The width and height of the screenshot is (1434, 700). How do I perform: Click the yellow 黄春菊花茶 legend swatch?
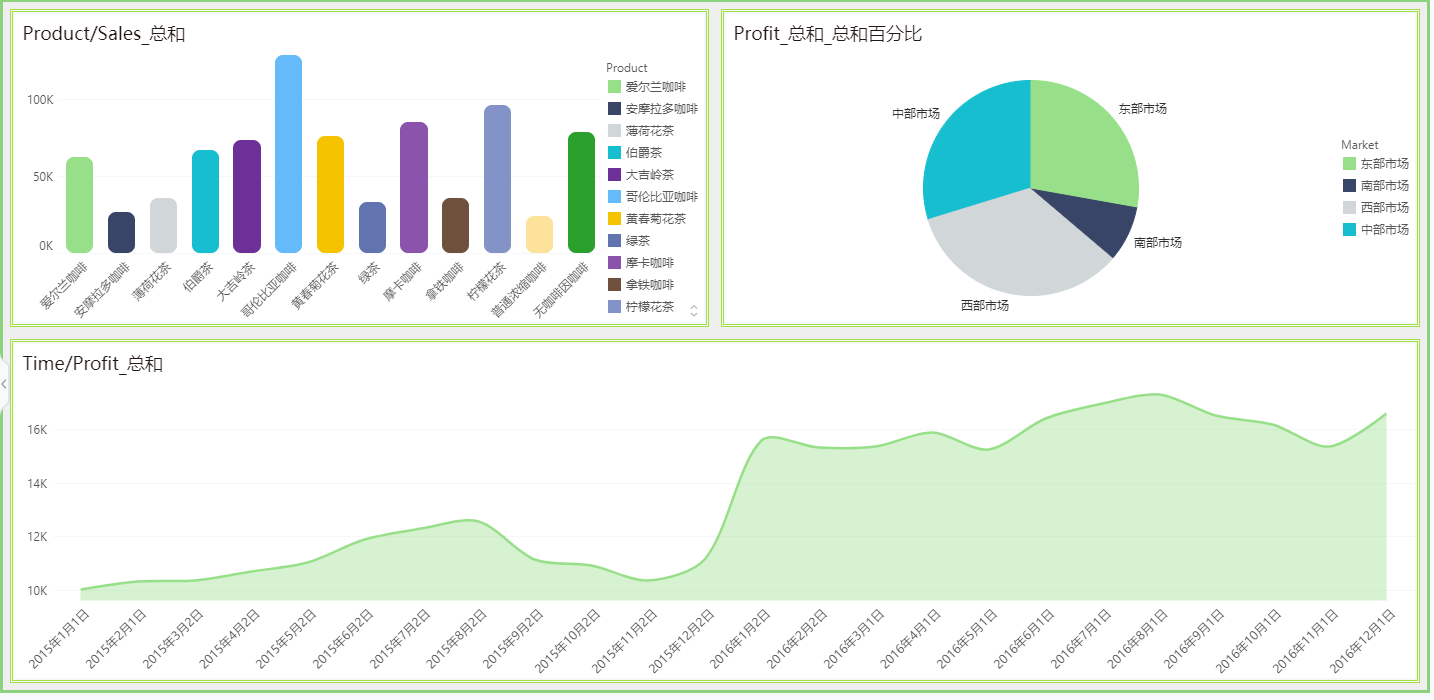coord(614,219)
